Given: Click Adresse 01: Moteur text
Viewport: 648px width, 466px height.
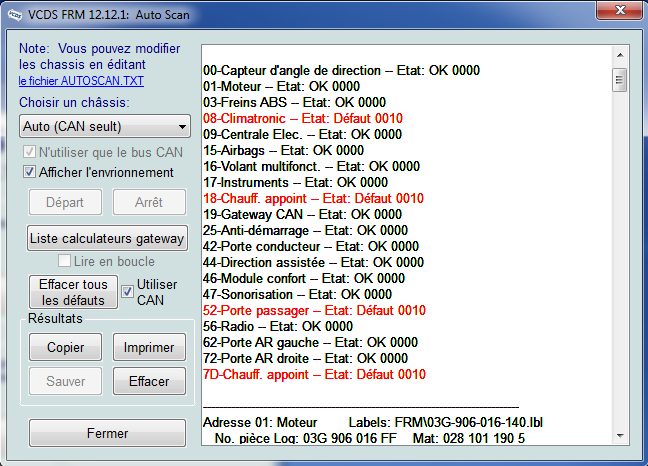Looking at the screenshot, I should 260,422.
